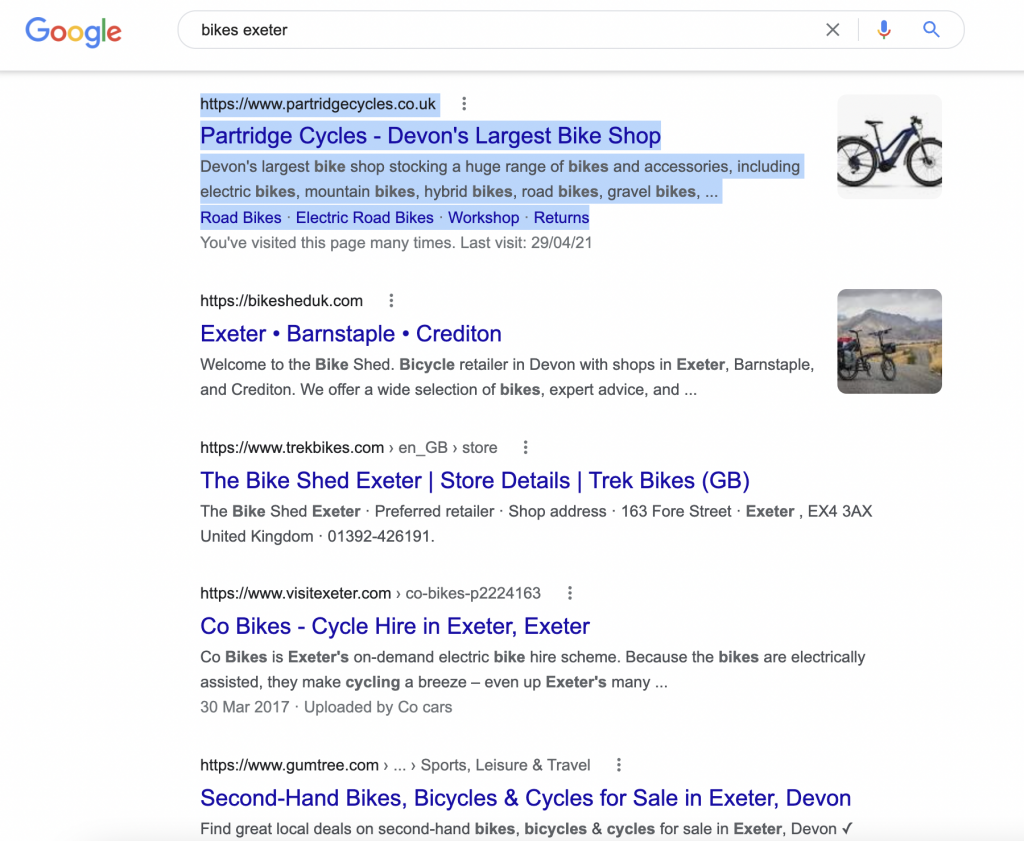Click the electric bike thumbnail image
The height and width of the screenshot is (841, 1024).
click(889, 147)
